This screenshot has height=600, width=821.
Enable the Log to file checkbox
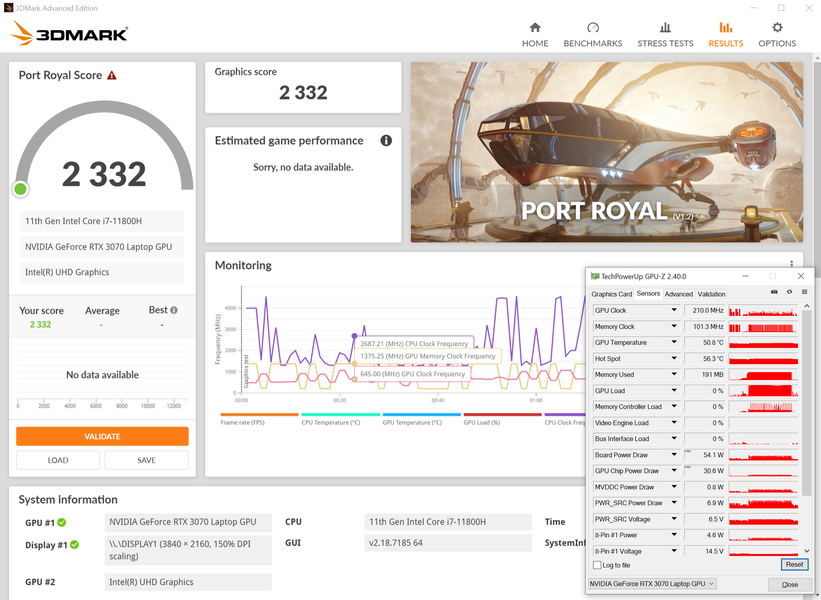[597, 565]
